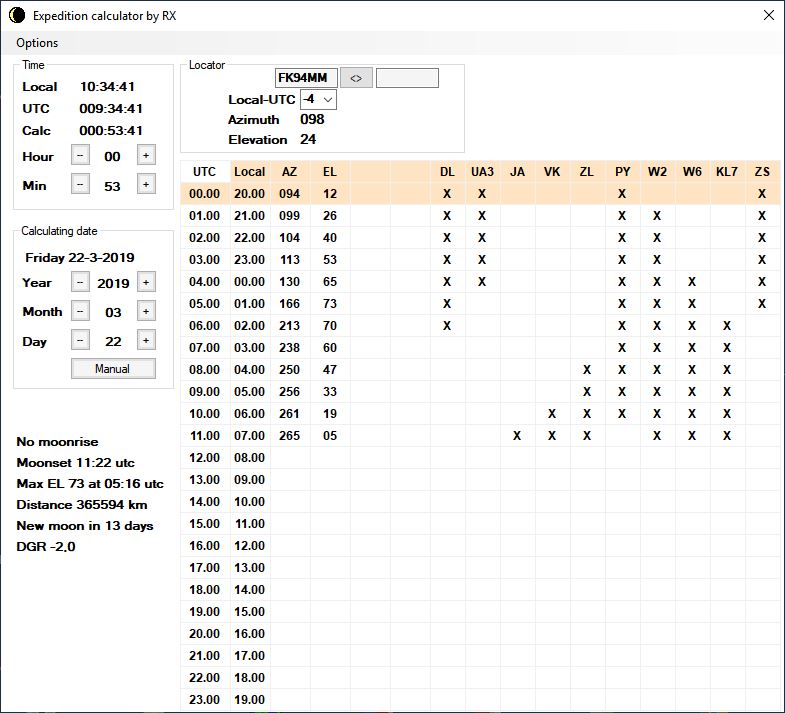785x713 pixels.
Task: Decrease the Hour value with minus button
Action: point(80,155)
